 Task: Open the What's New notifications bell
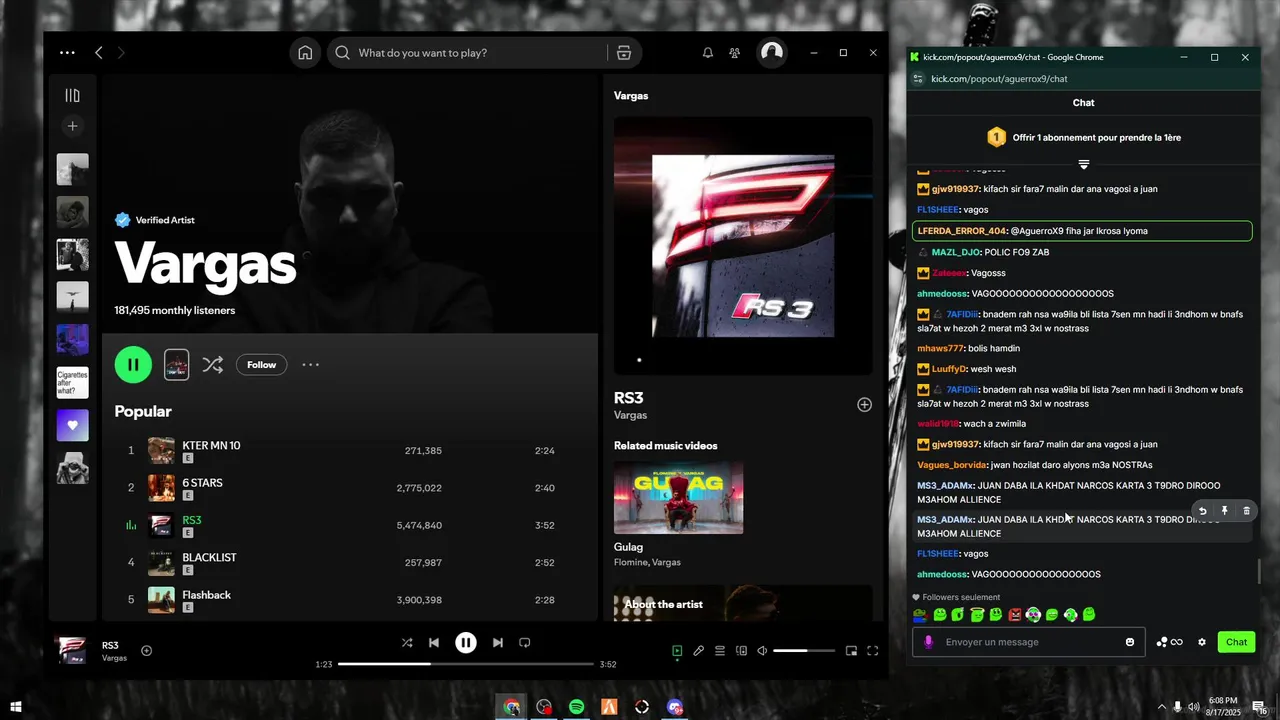pyautogui.click(x=708, y=53)
